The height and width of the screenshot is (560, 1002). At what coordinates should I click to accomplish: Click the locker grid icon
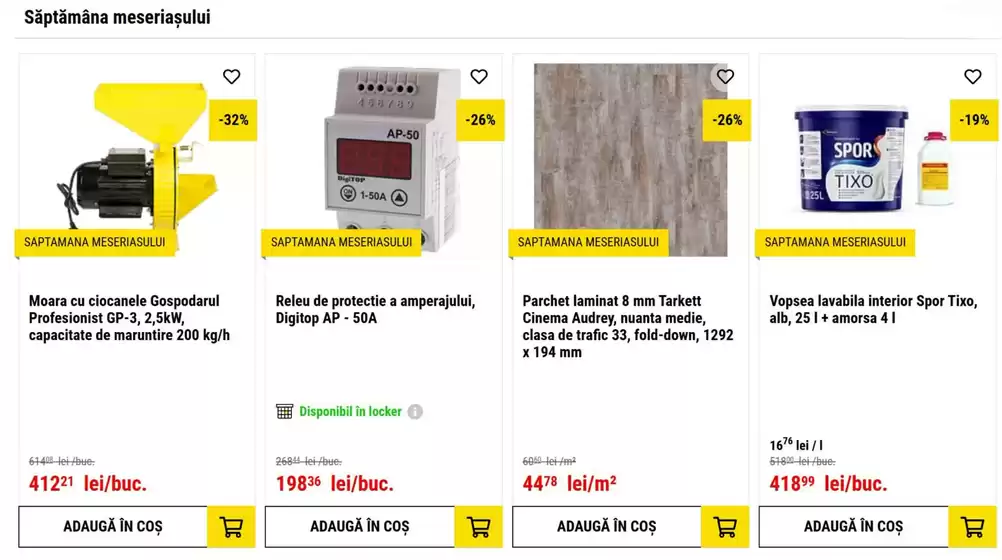point(284,411)
